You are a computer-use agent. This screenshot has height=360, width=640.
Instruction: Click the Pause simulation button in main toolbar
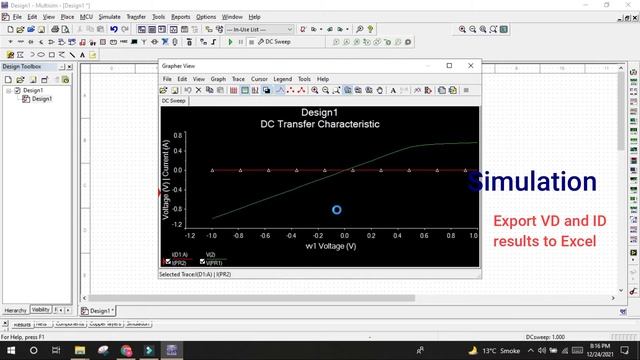(241, 42)
